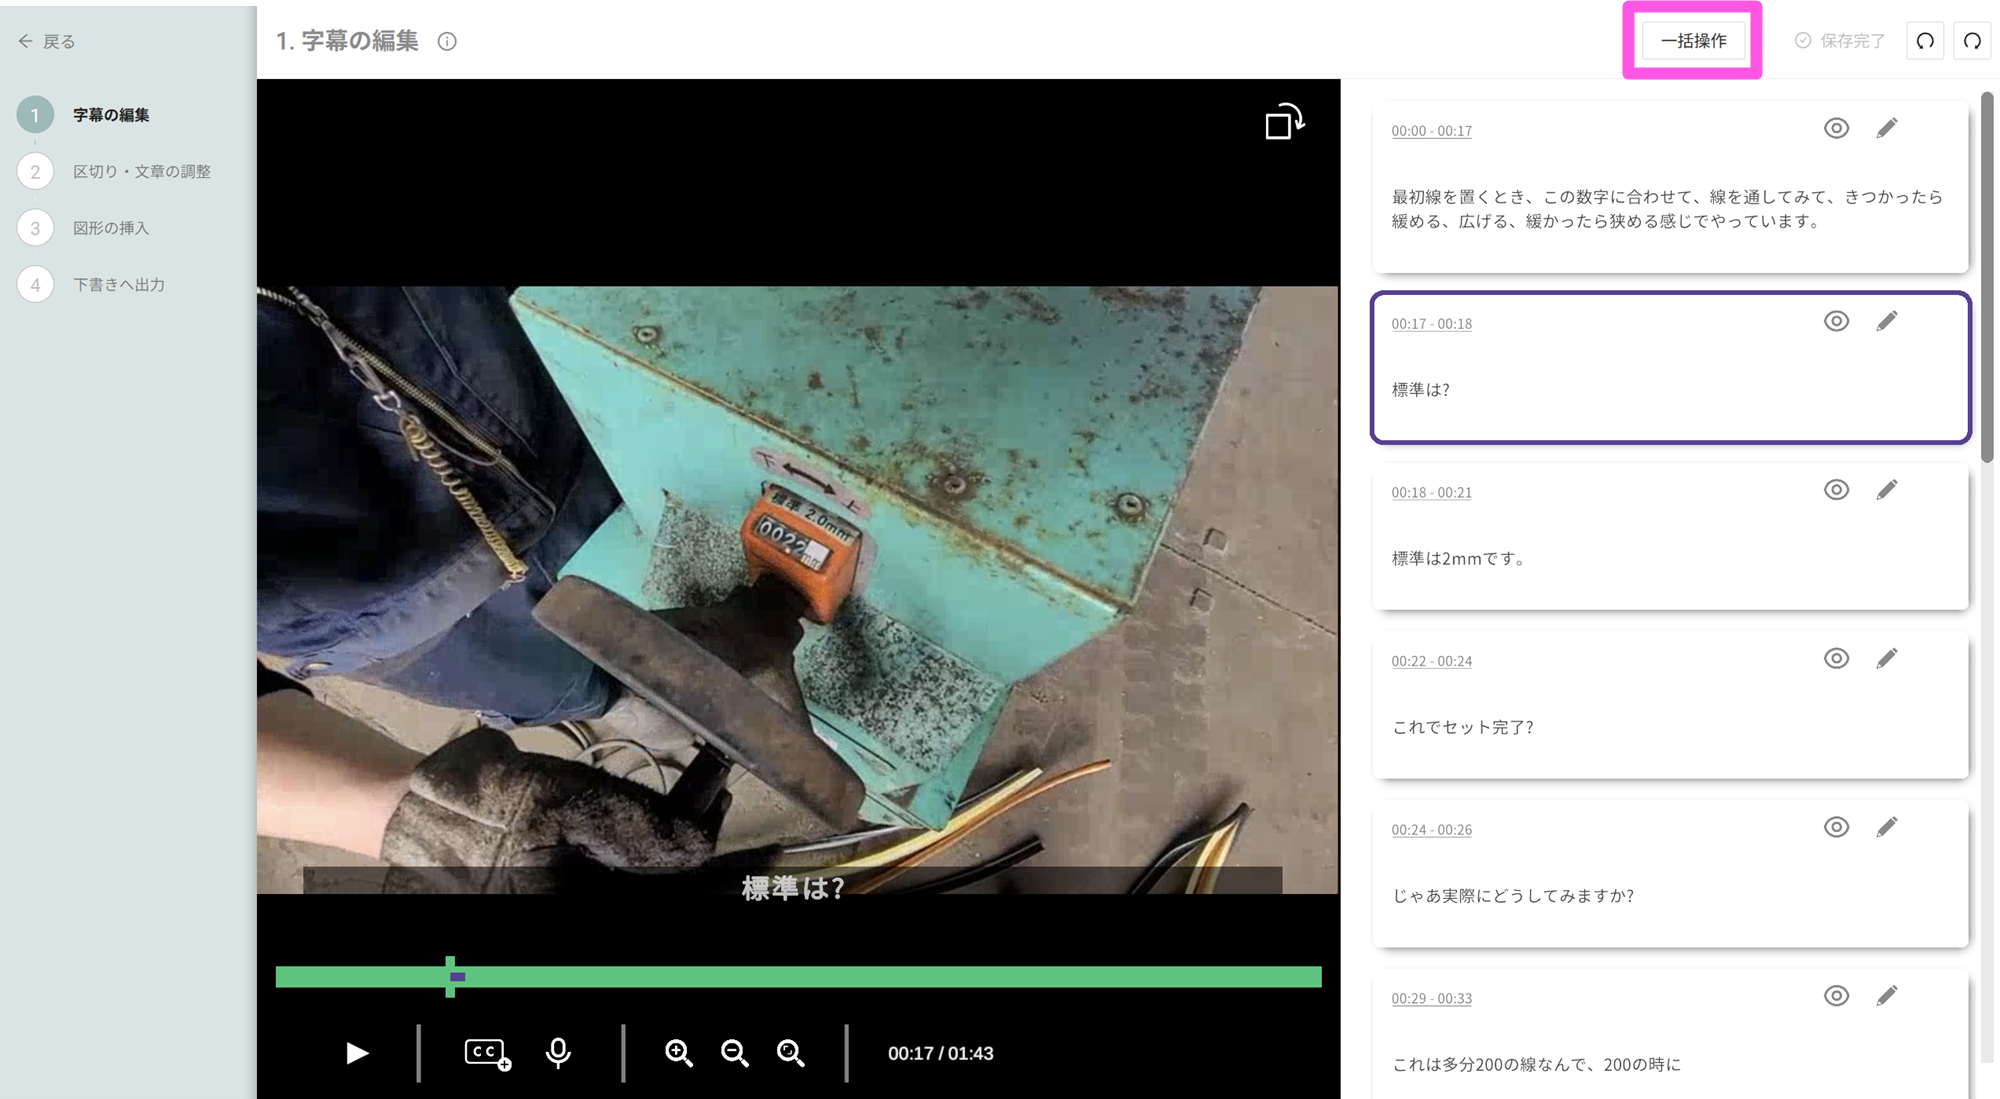Reset the timeline zoom magnifier
The width and height of the screenshot is (2000, 1099).
click(x=791, y=1053)
